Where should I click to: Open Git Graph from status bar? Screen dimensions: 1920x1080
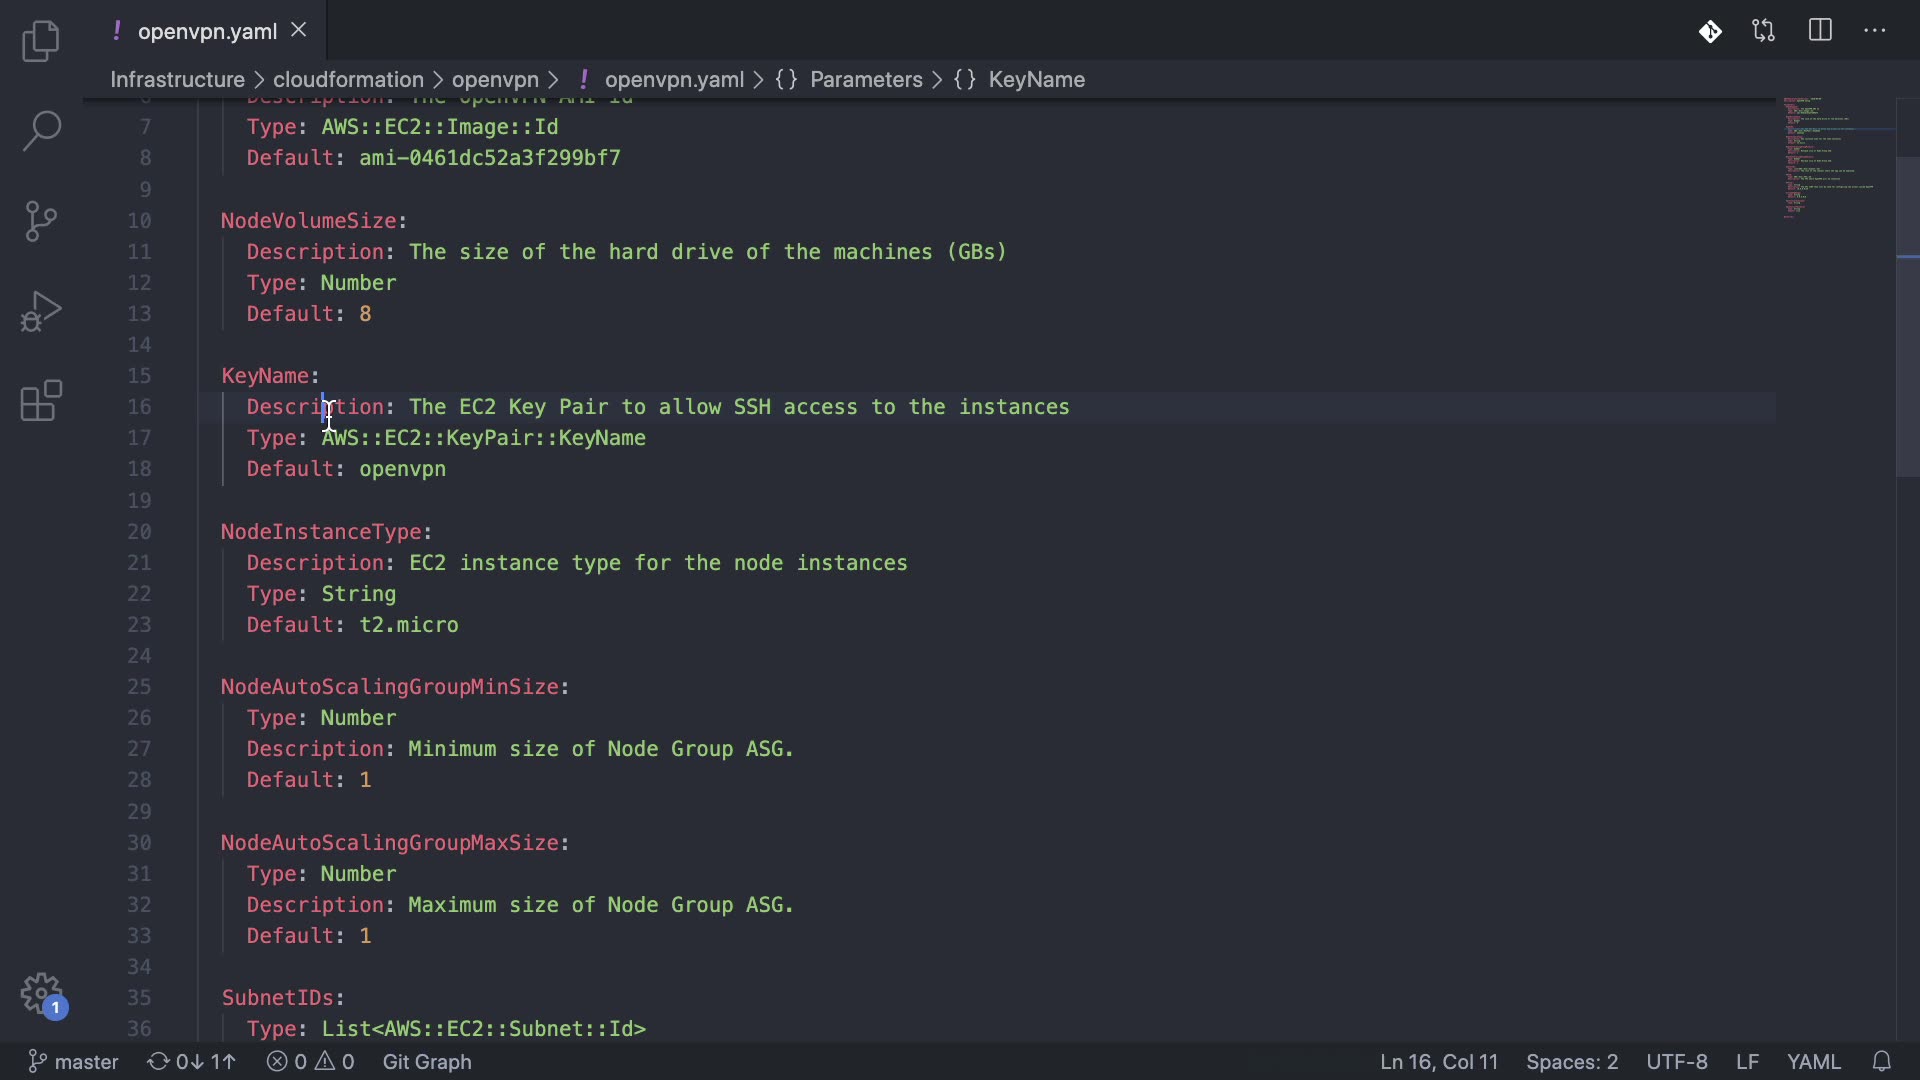click(427, 1061)
